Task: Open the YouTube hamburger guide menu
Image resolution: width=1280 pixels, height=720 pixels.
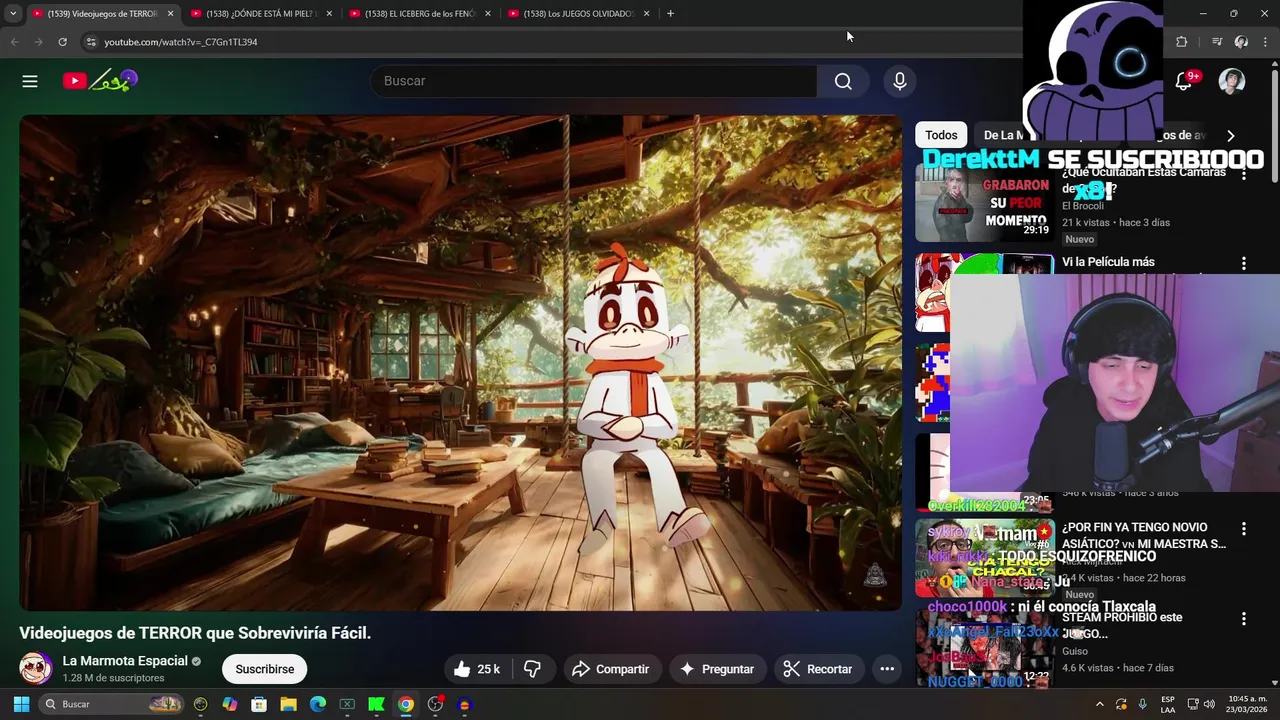Action: tap(30, 81)
